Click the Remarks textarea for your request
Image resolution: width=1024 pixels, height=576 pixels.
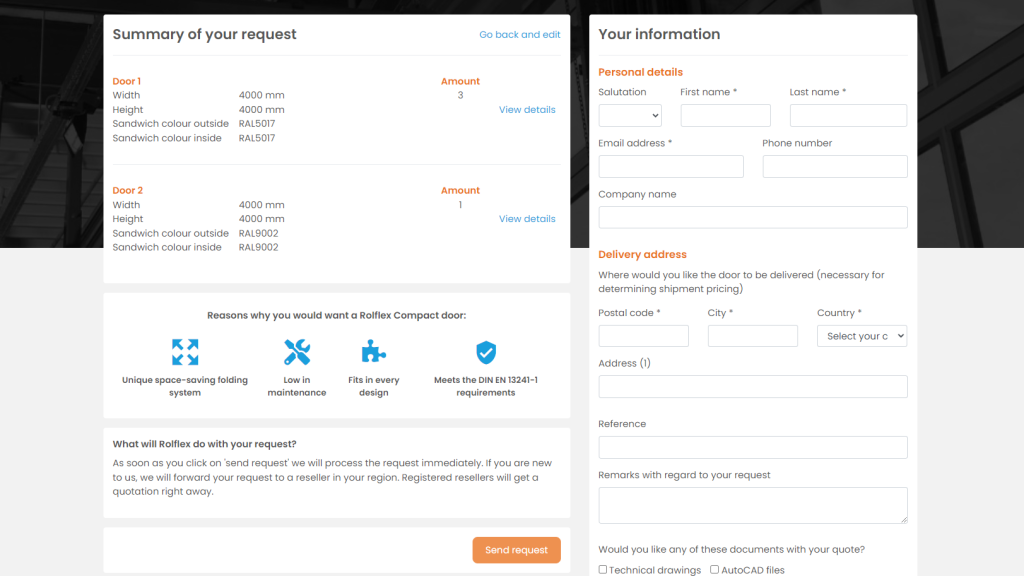[x=752, y=505]
